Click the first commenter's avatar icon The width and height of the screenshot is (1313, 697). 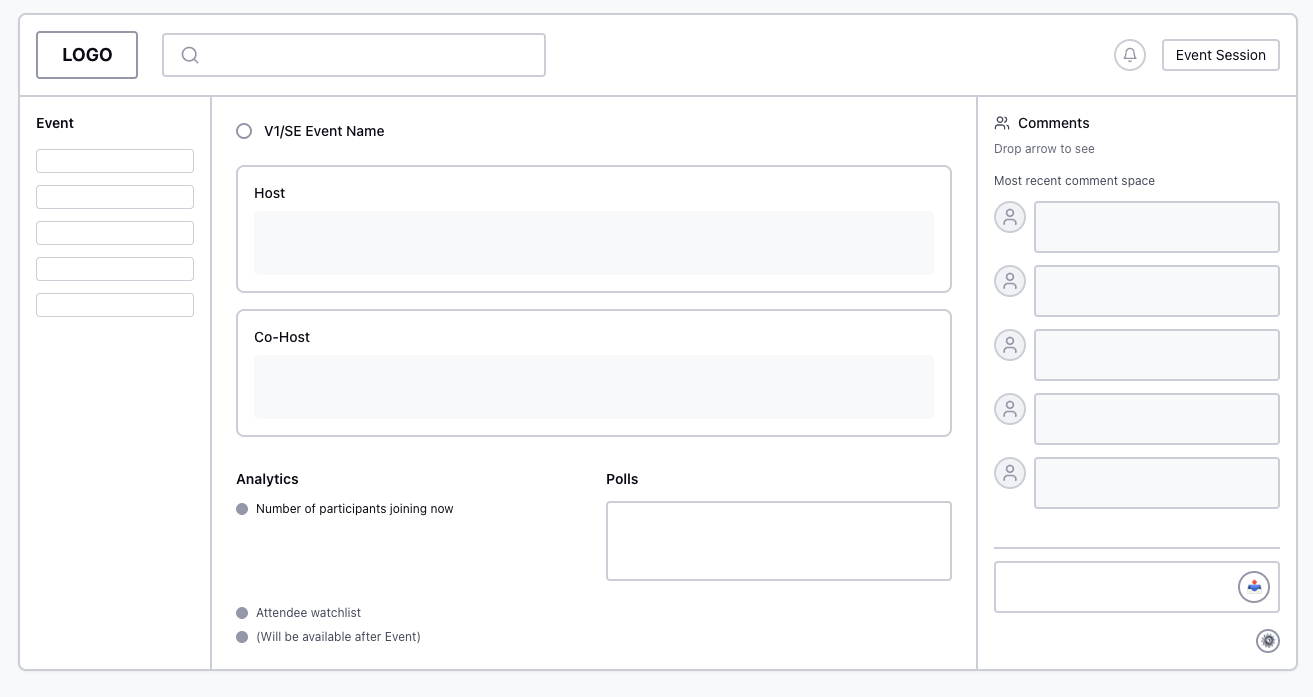point(1010,217)
